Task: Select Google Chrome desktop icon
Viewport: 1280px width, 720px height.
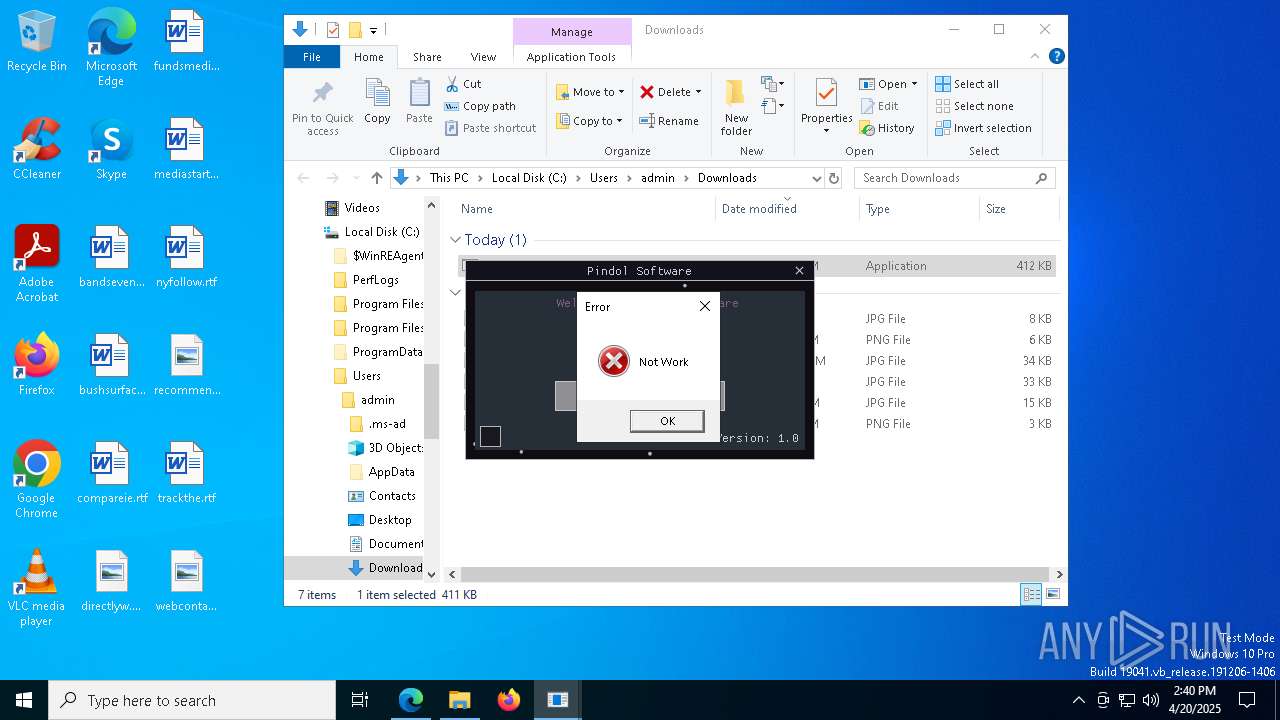Action: pyautogui.click(x=37, y=480)
